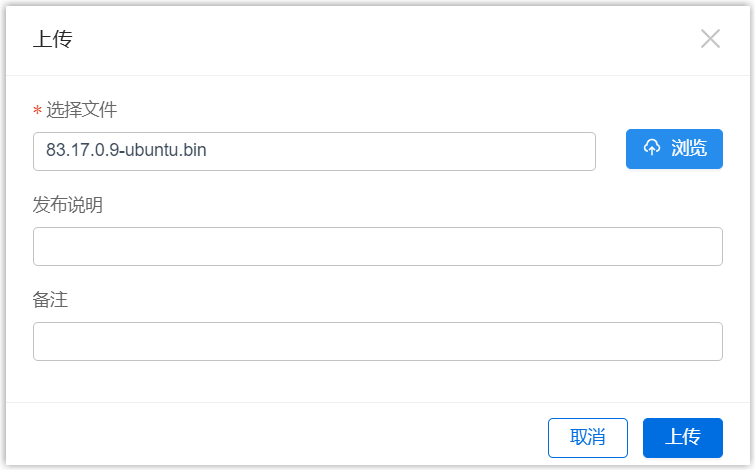The height and width of the screenshot is (471, 756).
Task: Close the 上传 dialog with X icon
Action: [710, 39]
